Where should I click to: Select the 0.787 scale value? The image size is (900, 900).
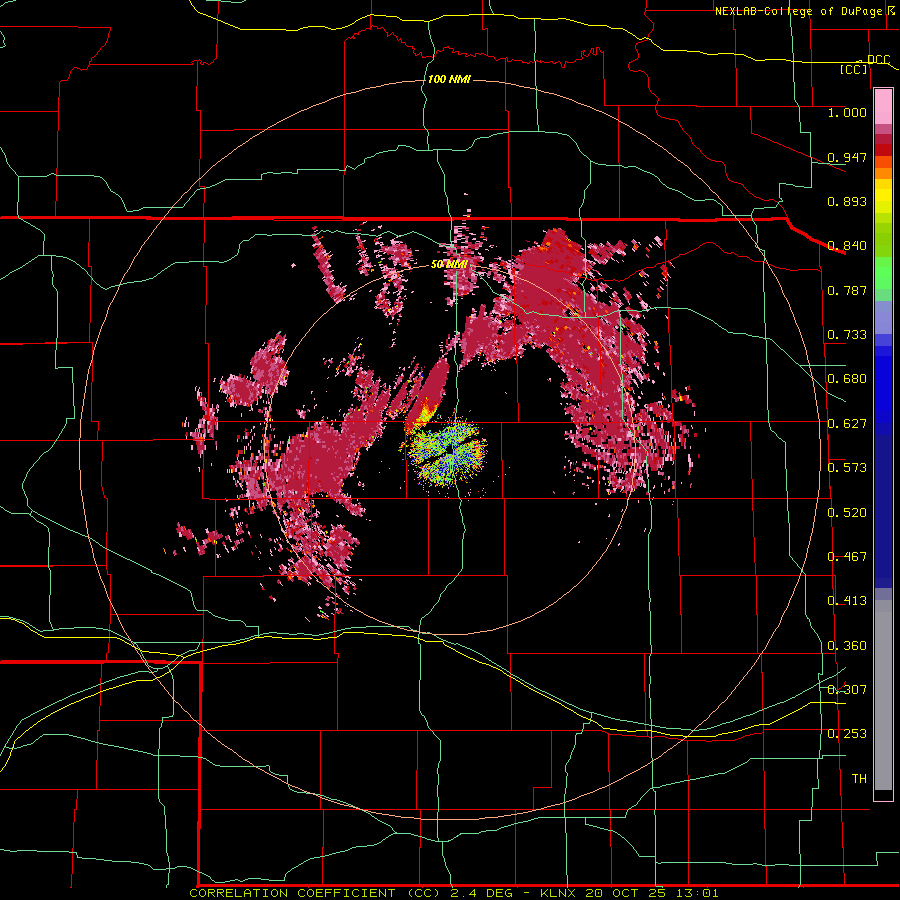(x=847, y=290)
